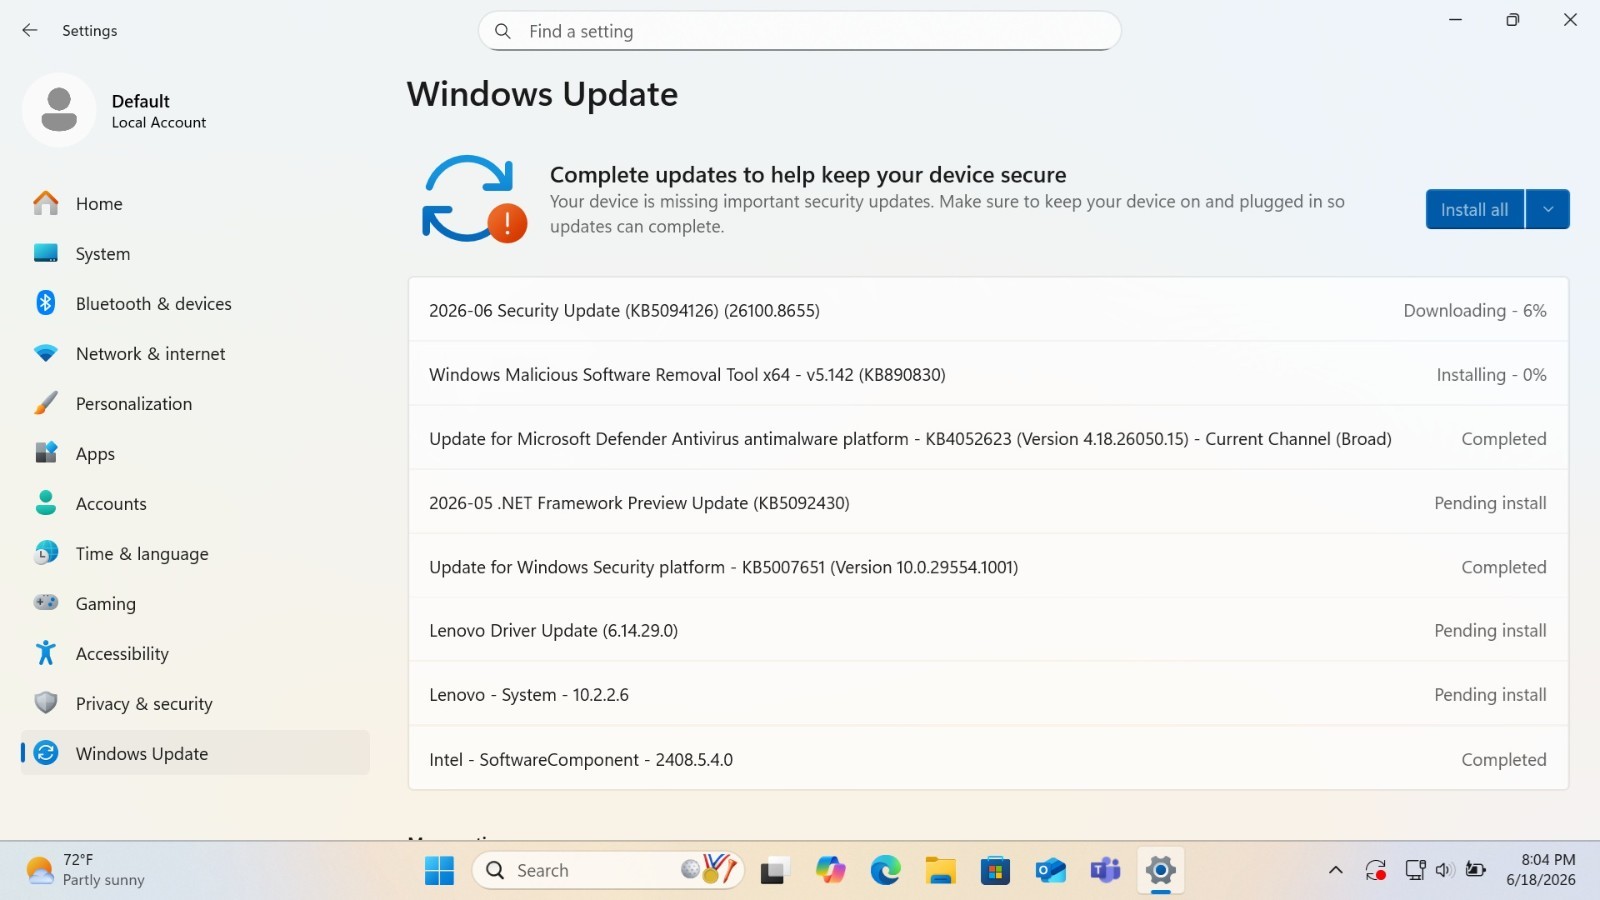This screenshot has width=1600, height=900.
Task: Open Bluetooth & devices settings
Action: click(x=195, y=303)
